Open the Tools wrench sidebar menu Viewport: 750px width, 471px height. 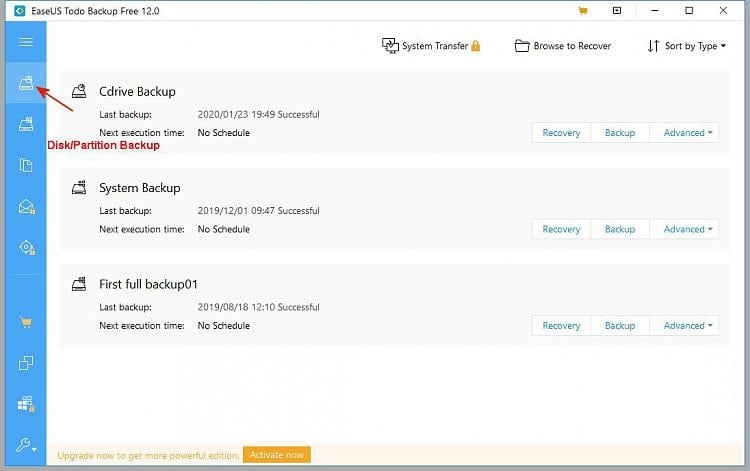[x=26, y=446]
